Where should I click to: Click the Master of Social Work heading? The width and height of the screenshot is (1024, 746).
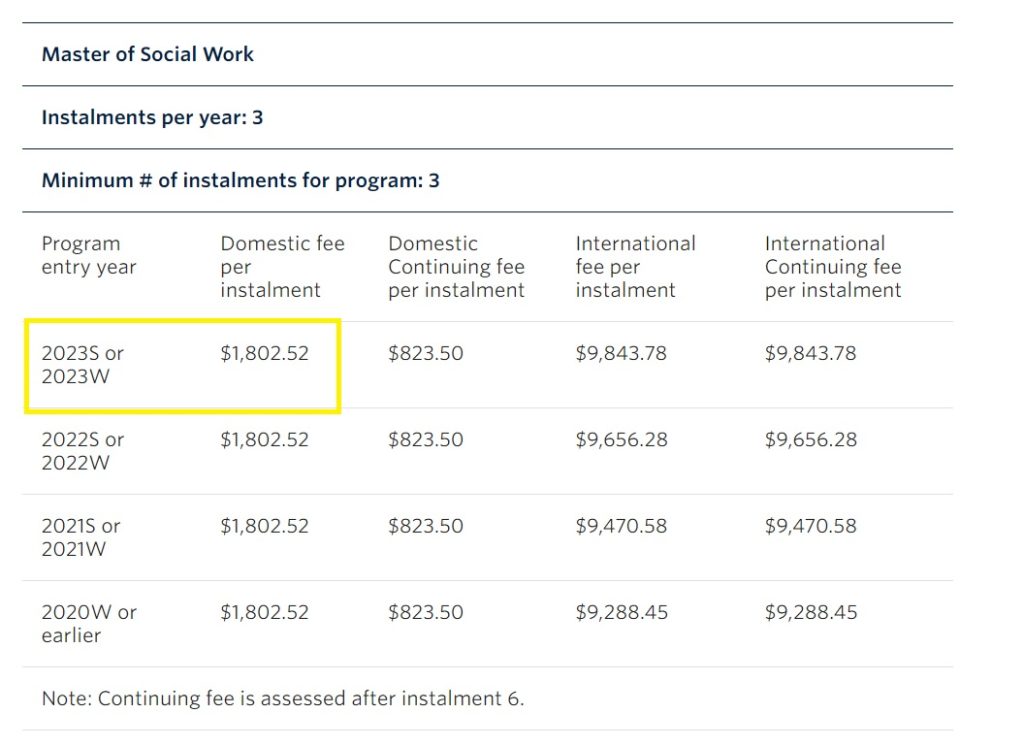(148, 54)
